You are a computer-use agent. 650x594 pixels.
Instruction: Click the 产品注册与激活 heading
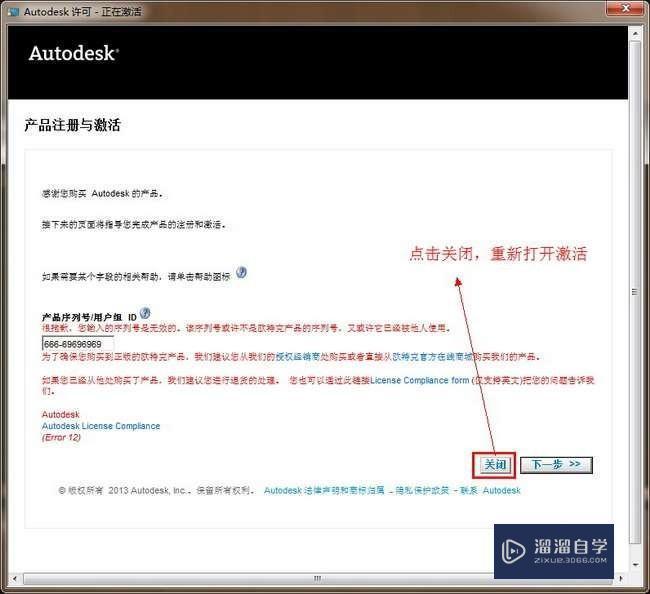(x=73, y=125)
